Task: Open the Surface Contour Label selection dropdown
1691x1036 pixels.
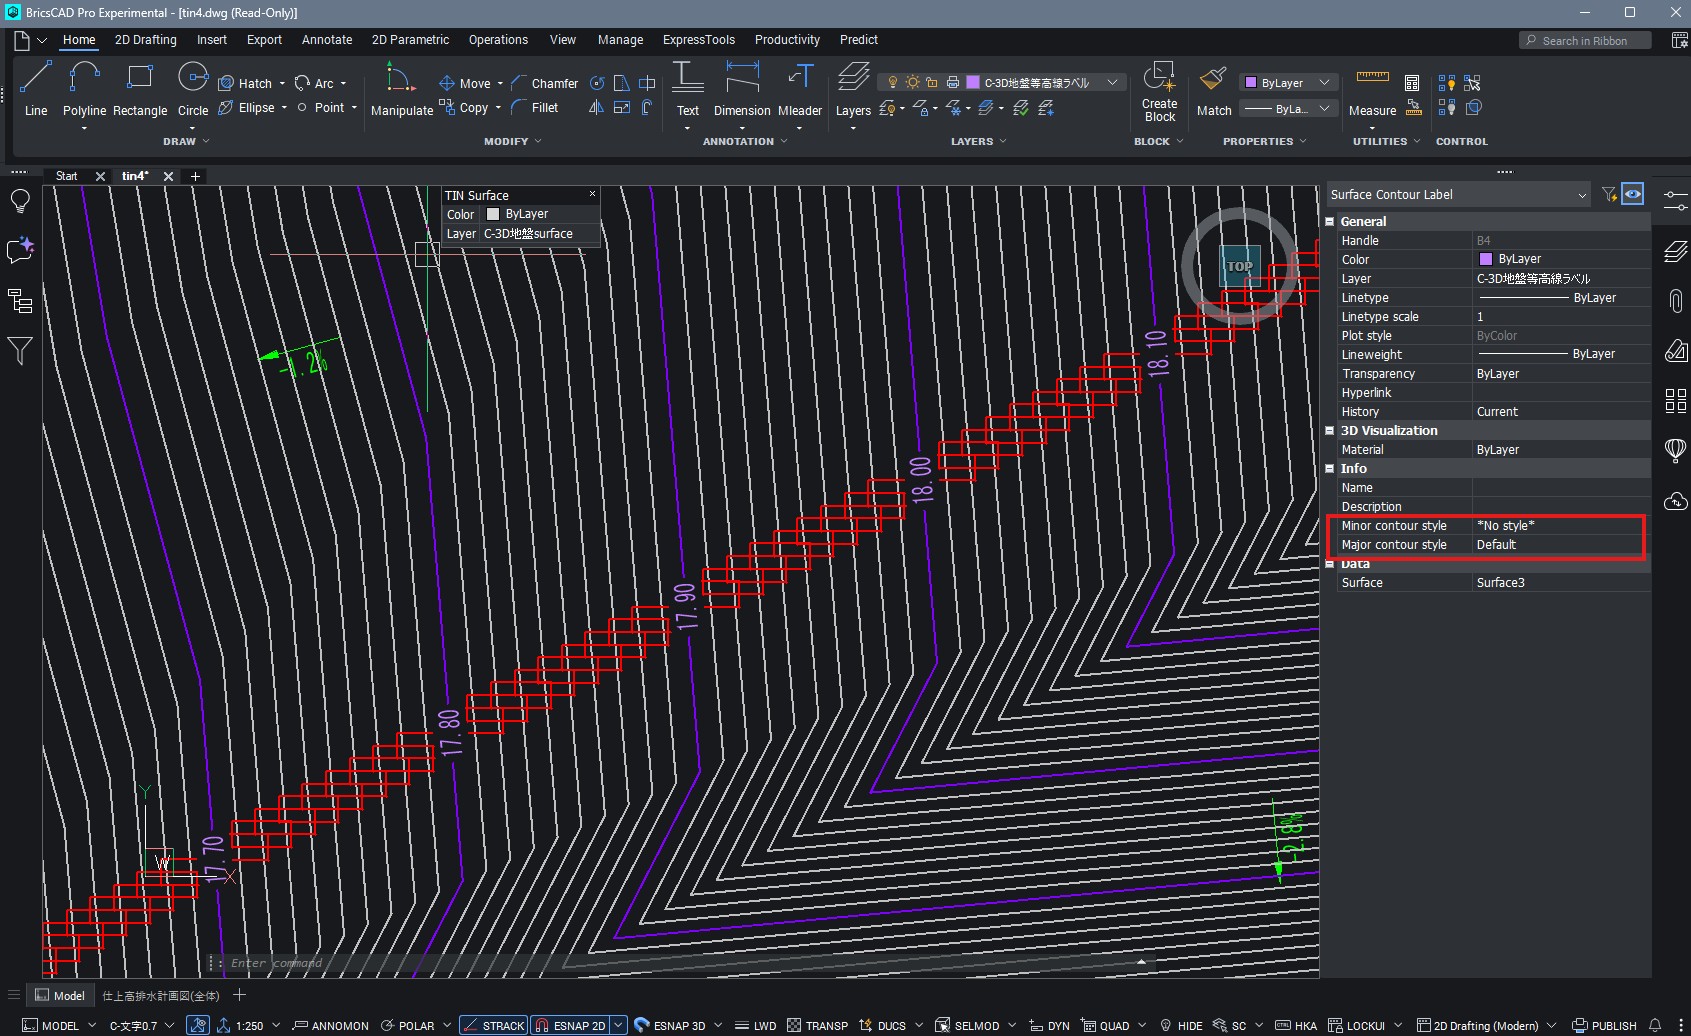Action: [1458, 195]
